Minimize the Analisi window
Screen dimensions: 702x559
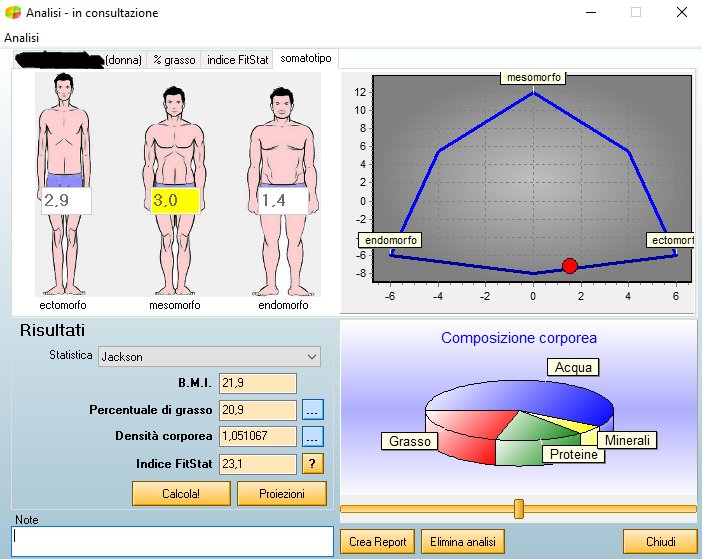pos(591,13)
